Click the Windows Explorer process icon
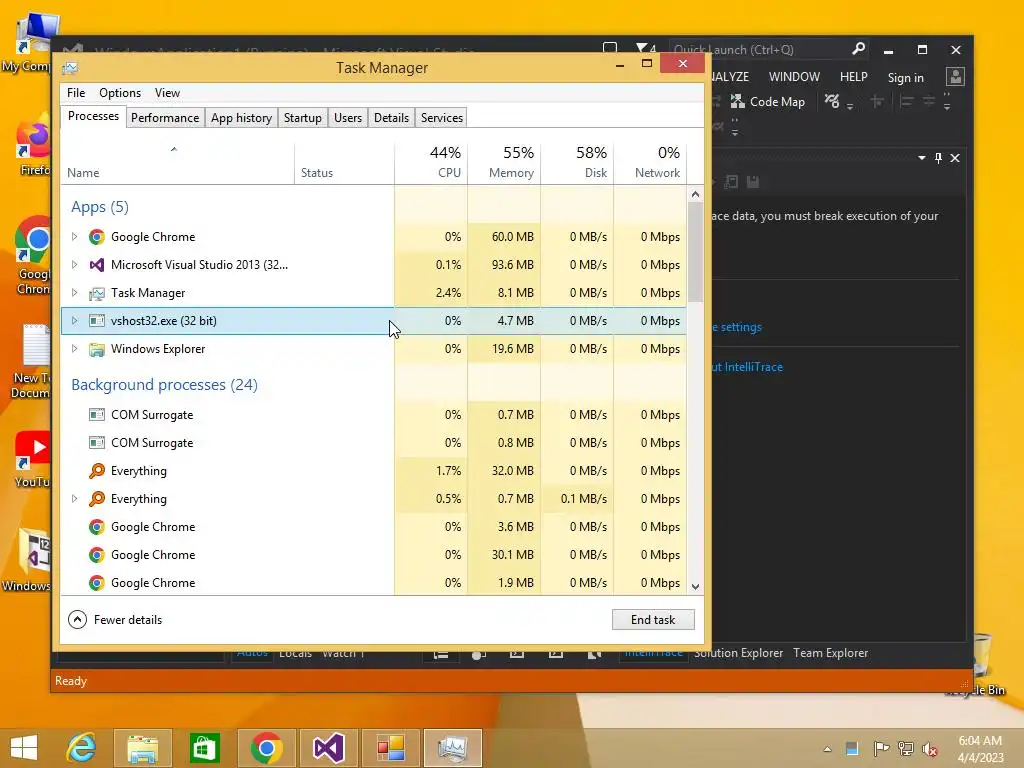1024x768 pixels. click(97, 349)
